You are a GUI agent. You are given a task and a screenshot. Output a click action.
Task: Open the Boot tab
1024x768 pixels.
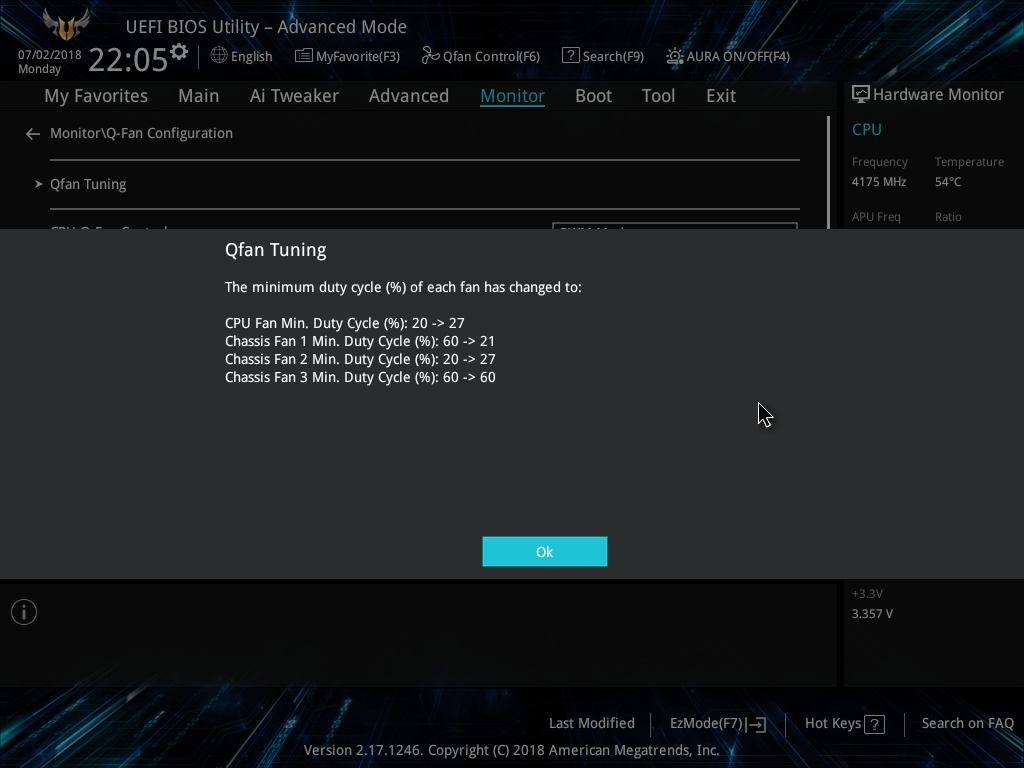pyautogui.click(x=594, y=96)
